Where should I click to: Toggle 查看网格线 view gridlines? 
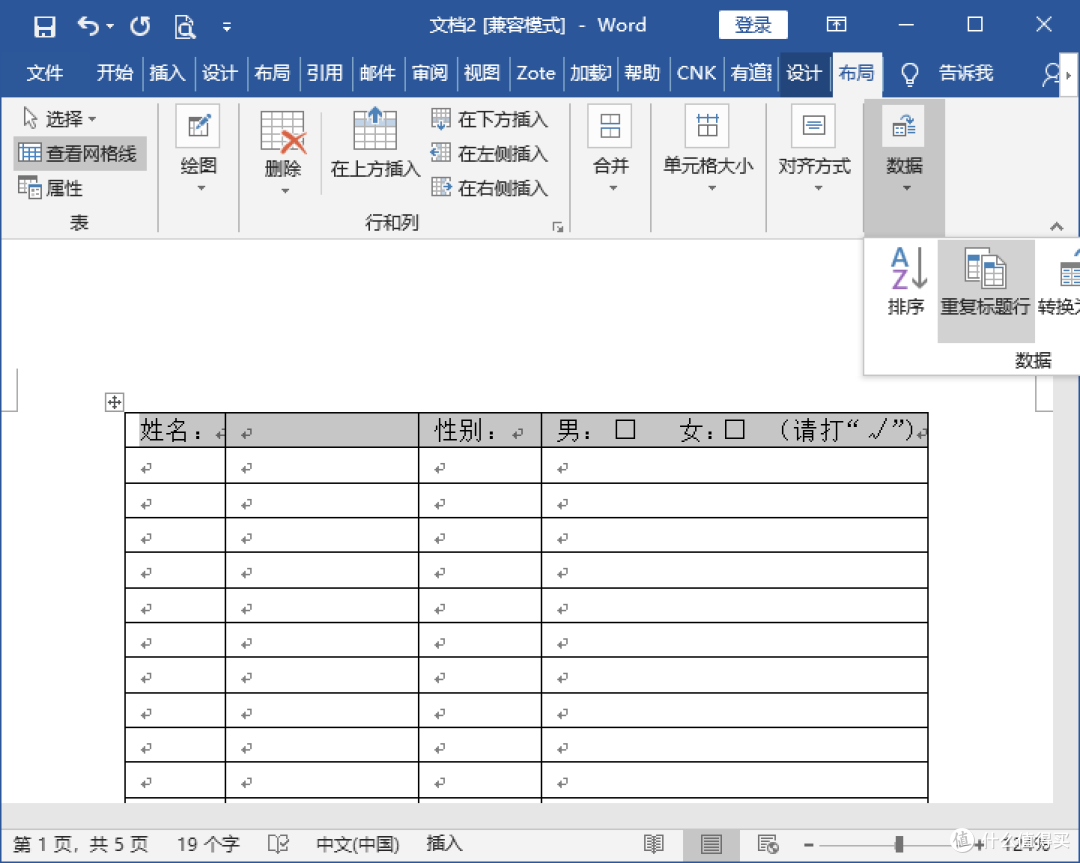pos(79,153)
